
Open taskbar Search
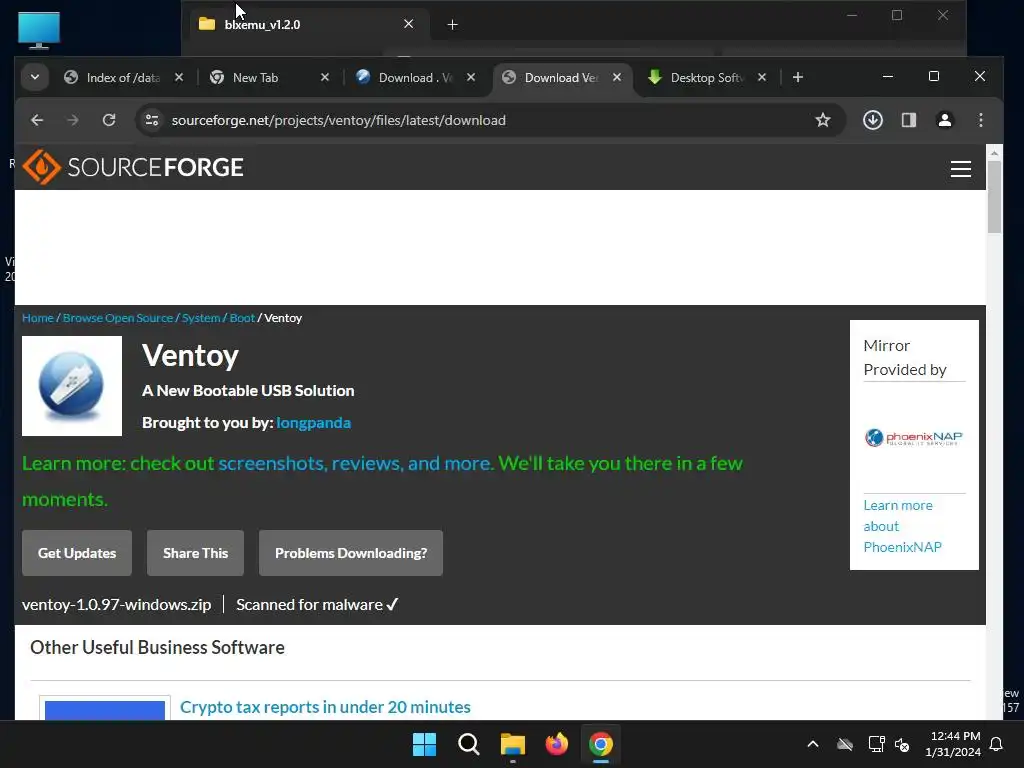point(469,744)
